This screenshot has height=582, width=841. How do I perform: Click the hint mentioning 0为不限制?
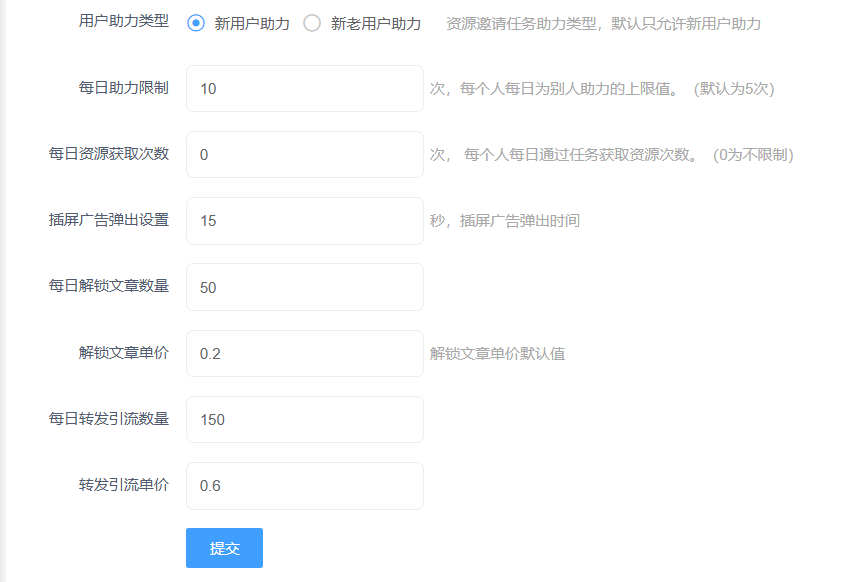coord(611,154)
